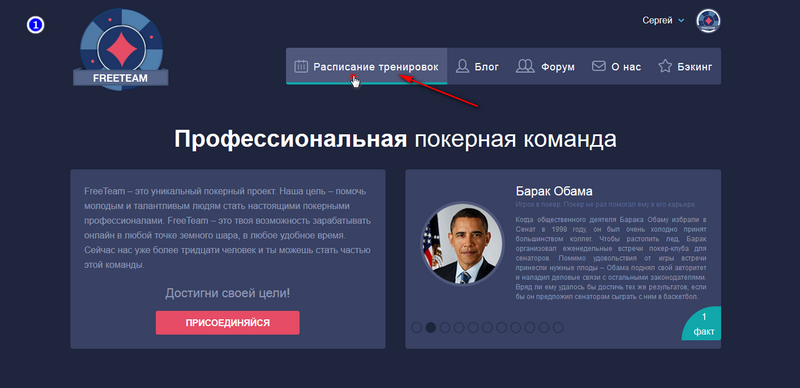Click the calendar icon beside Расписание тренировок
Screen dimensions: 800x388
tap(301, 66)
